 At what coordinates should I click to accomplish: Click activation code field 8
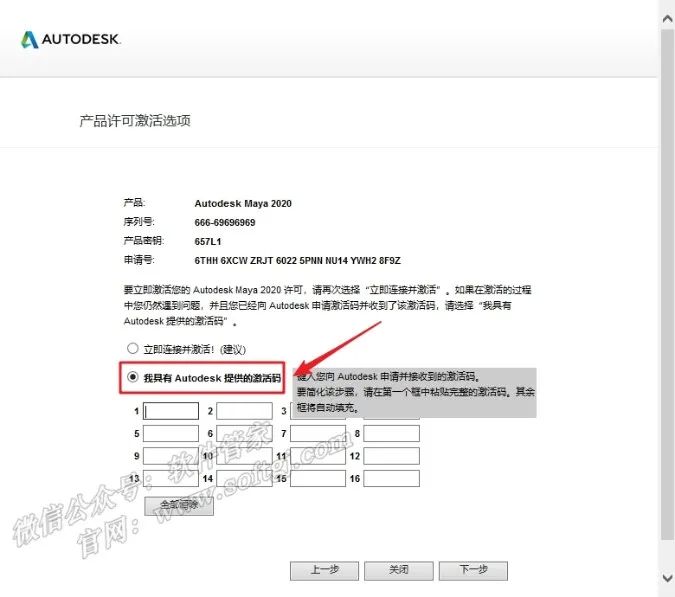[391, 433]
